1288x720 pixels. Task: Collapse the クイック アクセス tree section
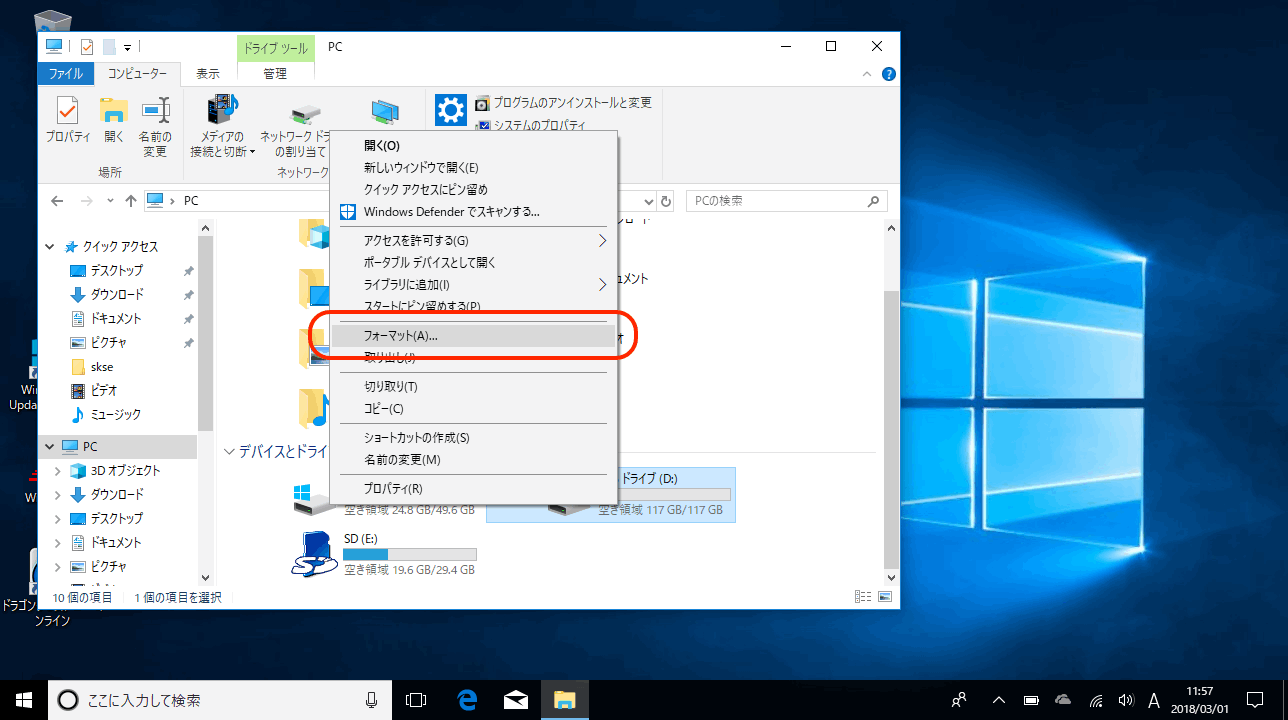51,247
